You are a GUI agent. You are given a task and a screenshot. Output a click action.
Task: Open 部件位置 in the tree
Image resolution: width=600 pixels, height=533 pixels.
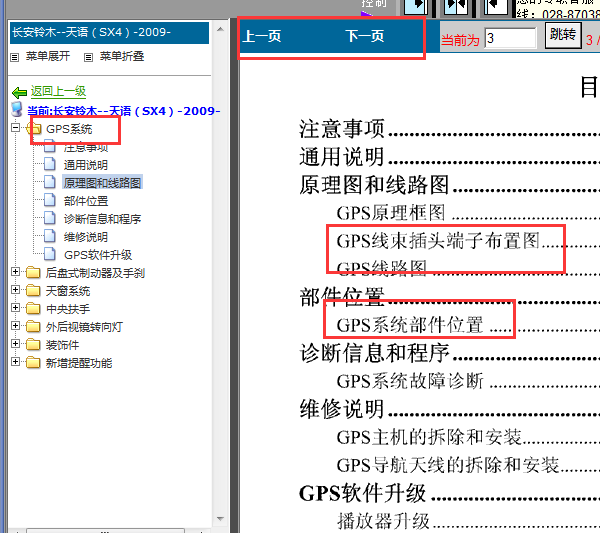tap(86, 201)
